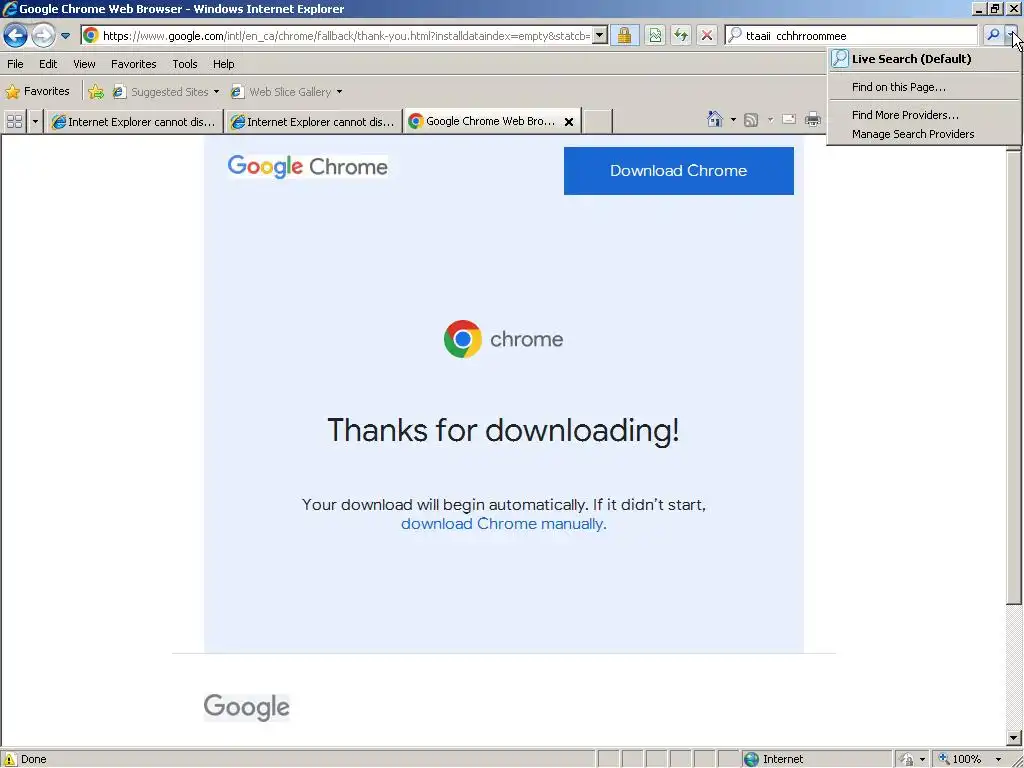This screenshot has width=1024, height=768.
Task: Click the status bar warning icon
Action: 10,759
